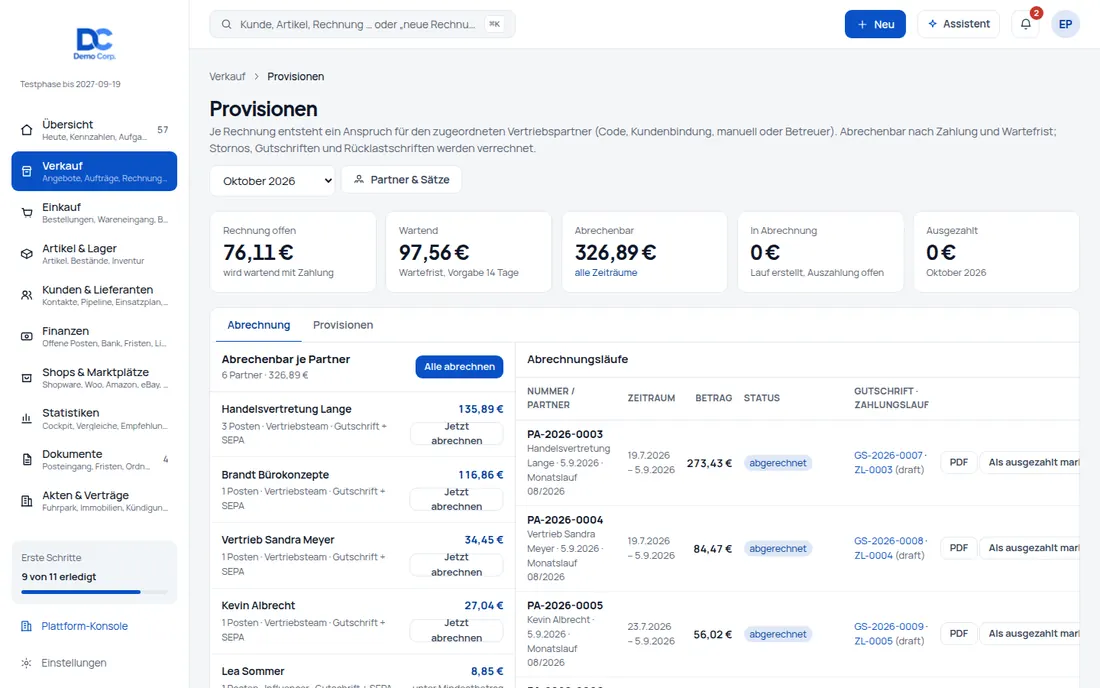Click the Neu button
The width and height of the screenshot is (1100, 688).
click(x=875, y=24)
